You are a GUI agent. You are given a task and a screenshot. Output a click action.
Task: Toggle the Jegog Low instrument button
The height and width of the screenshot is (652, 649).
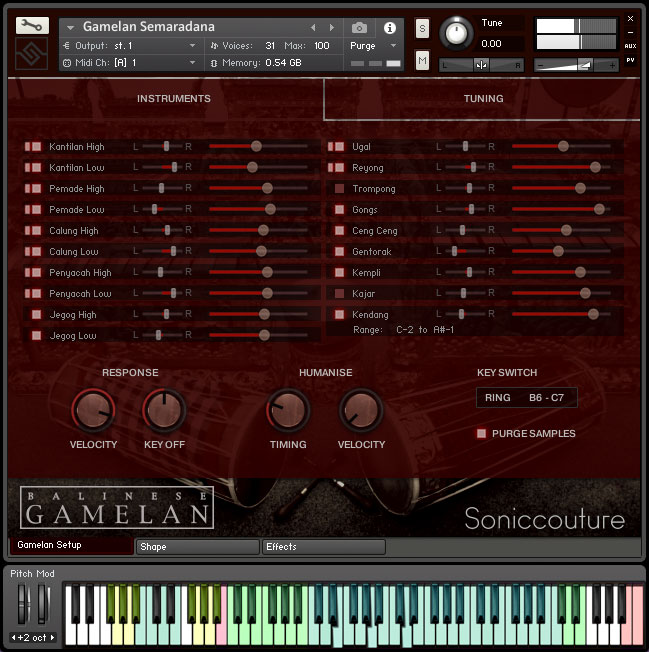(x=37, y=336)
